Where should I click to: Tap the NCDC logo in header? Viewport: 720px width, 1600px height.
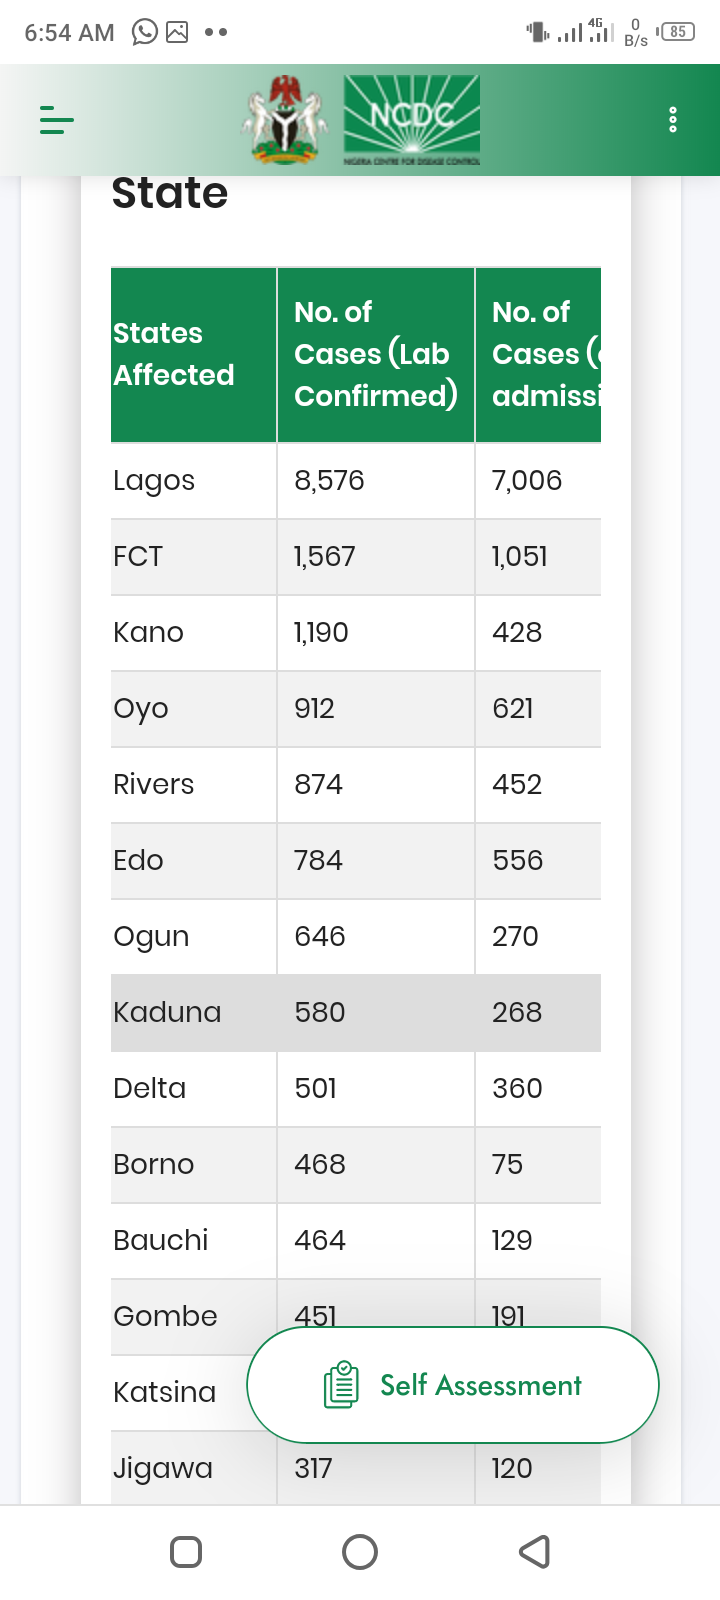(x=412, y=120)
